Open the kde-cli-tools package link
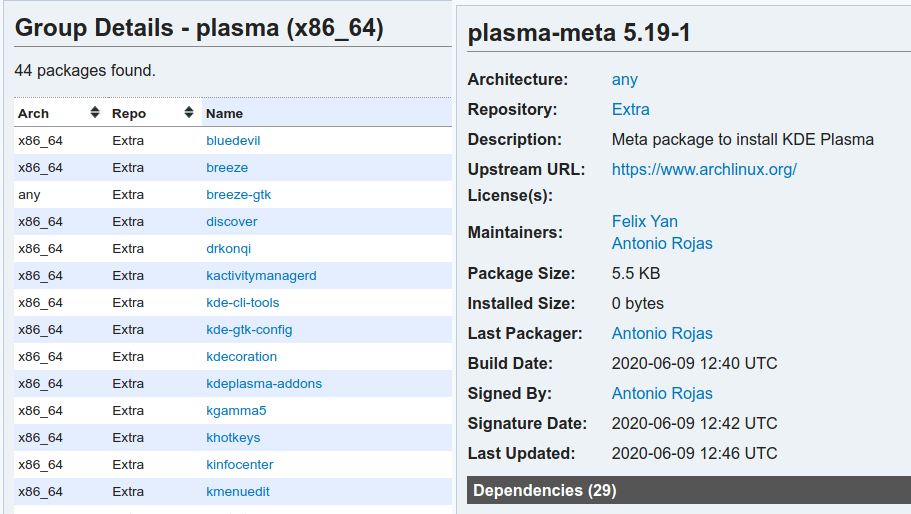 (x=243, y=303)
